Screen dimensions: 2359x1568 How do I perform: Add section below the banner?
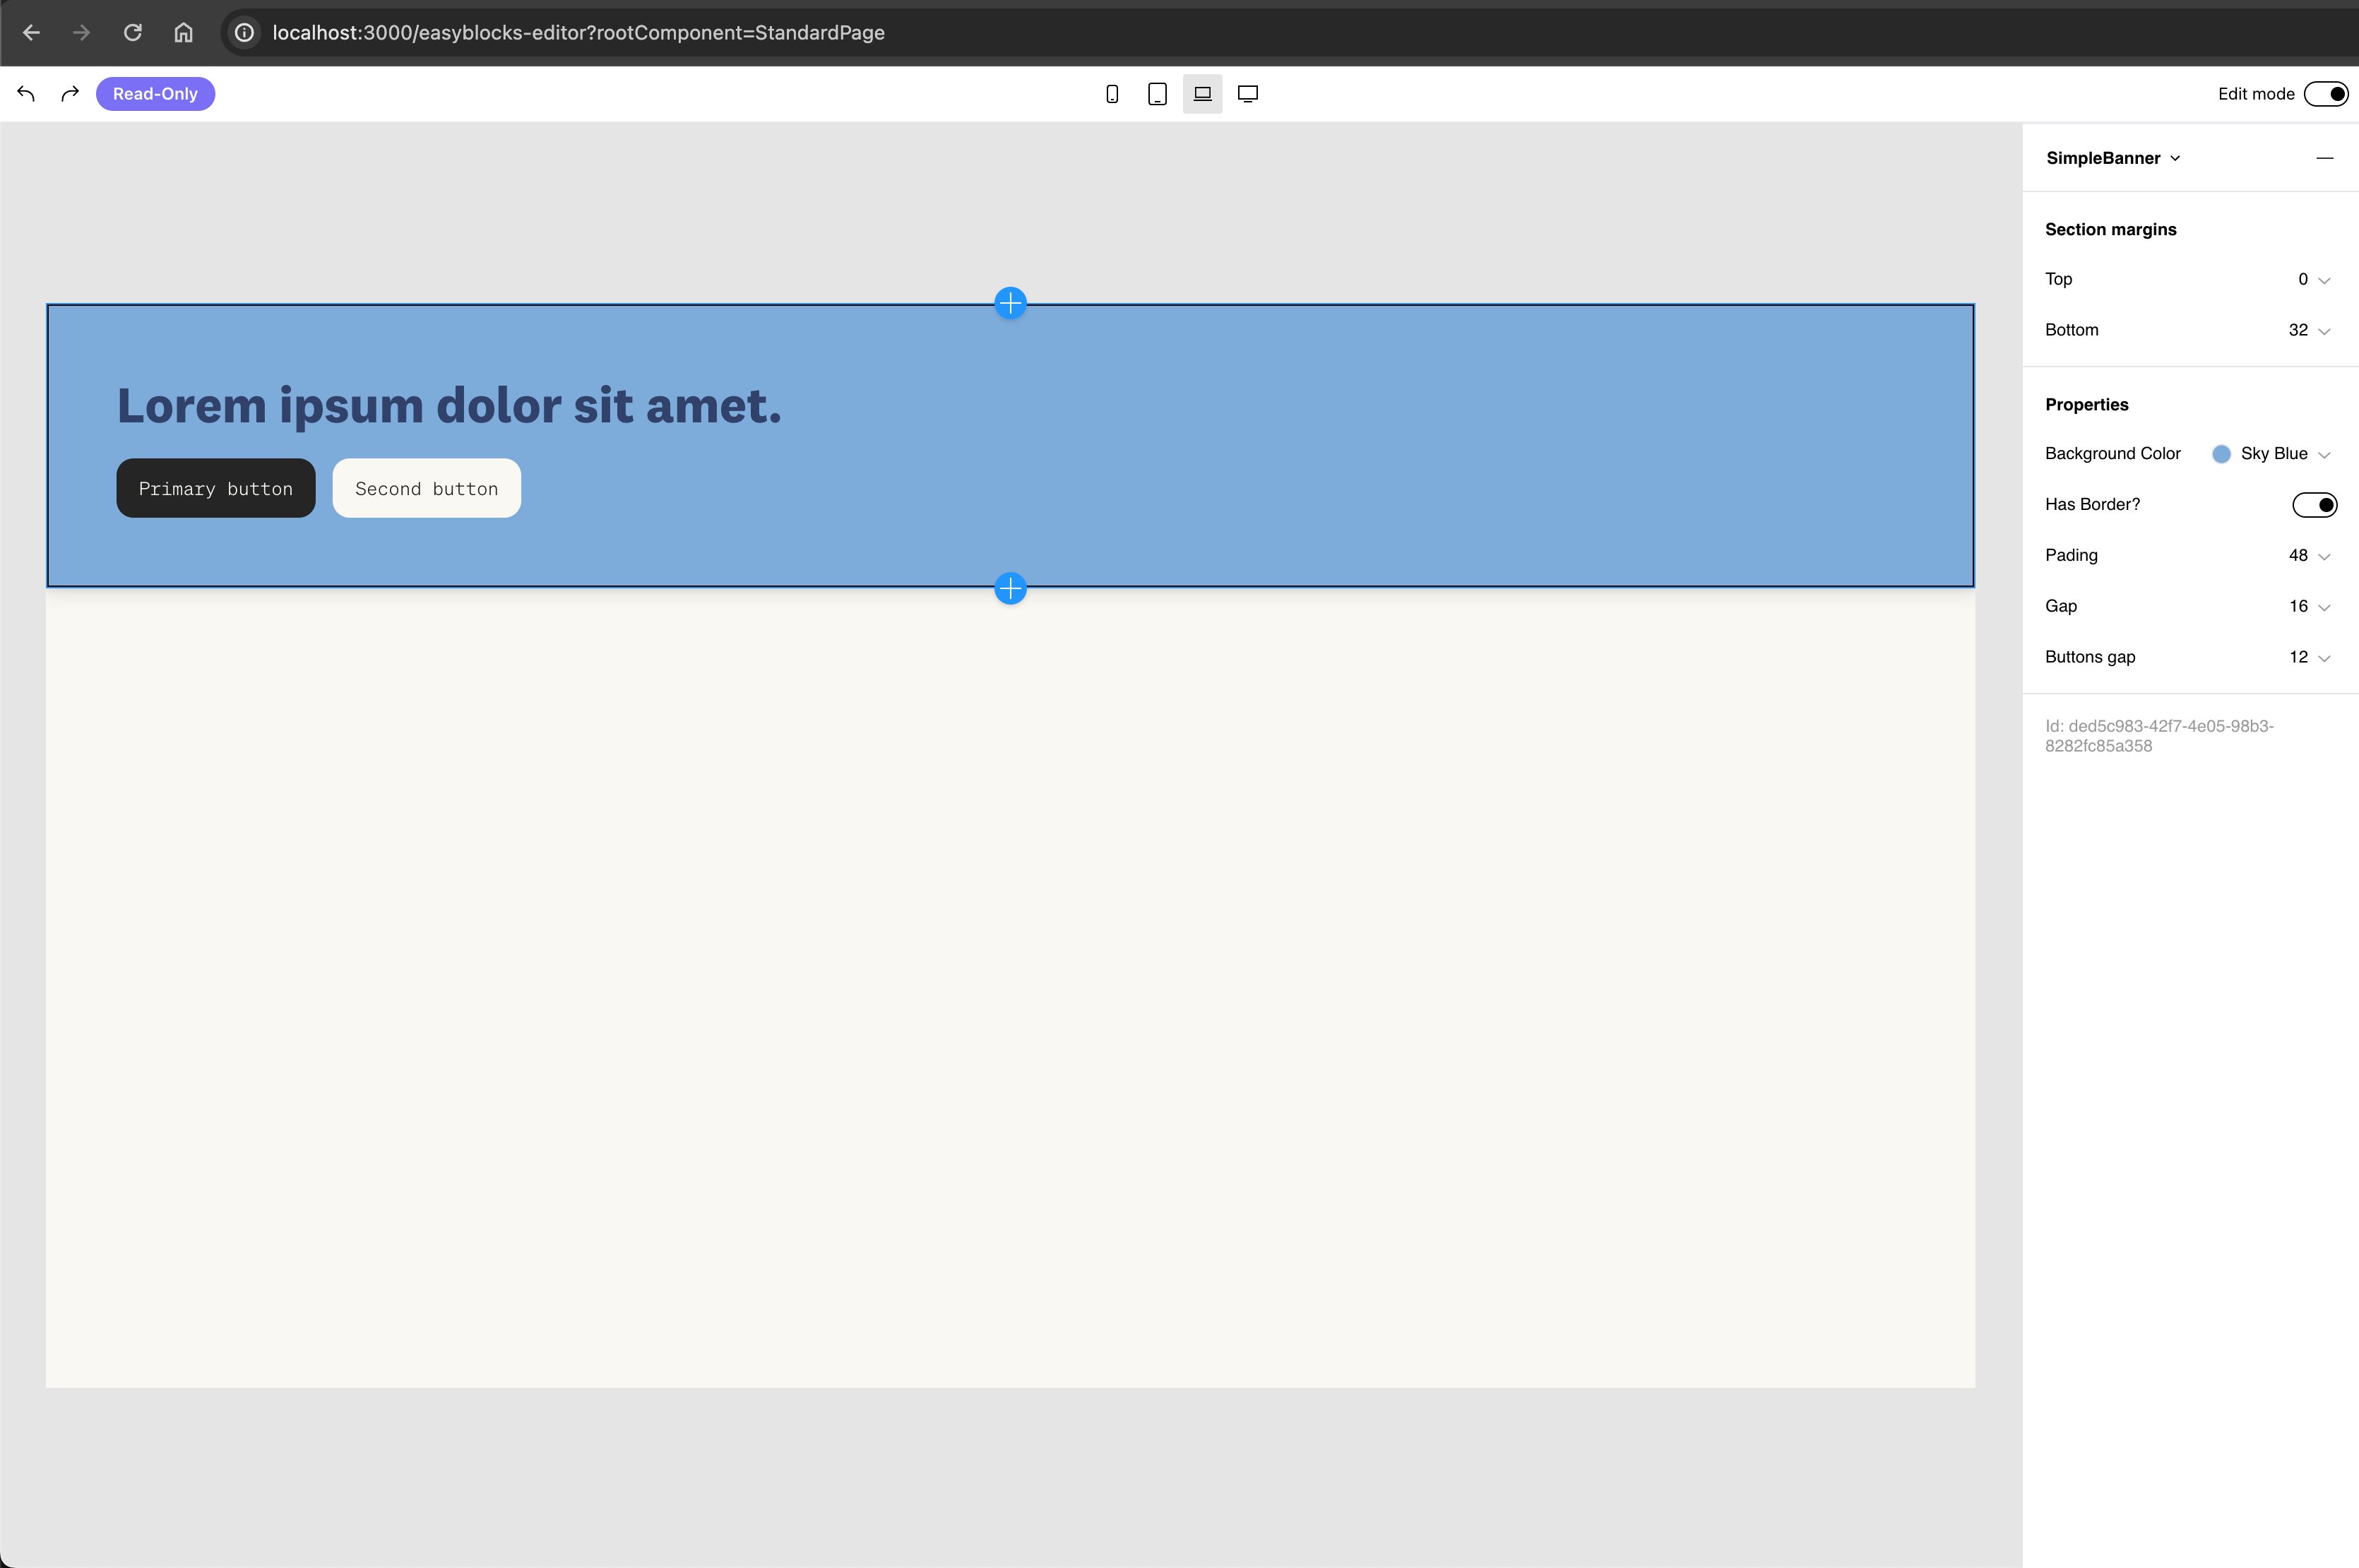click(1010, 589)
